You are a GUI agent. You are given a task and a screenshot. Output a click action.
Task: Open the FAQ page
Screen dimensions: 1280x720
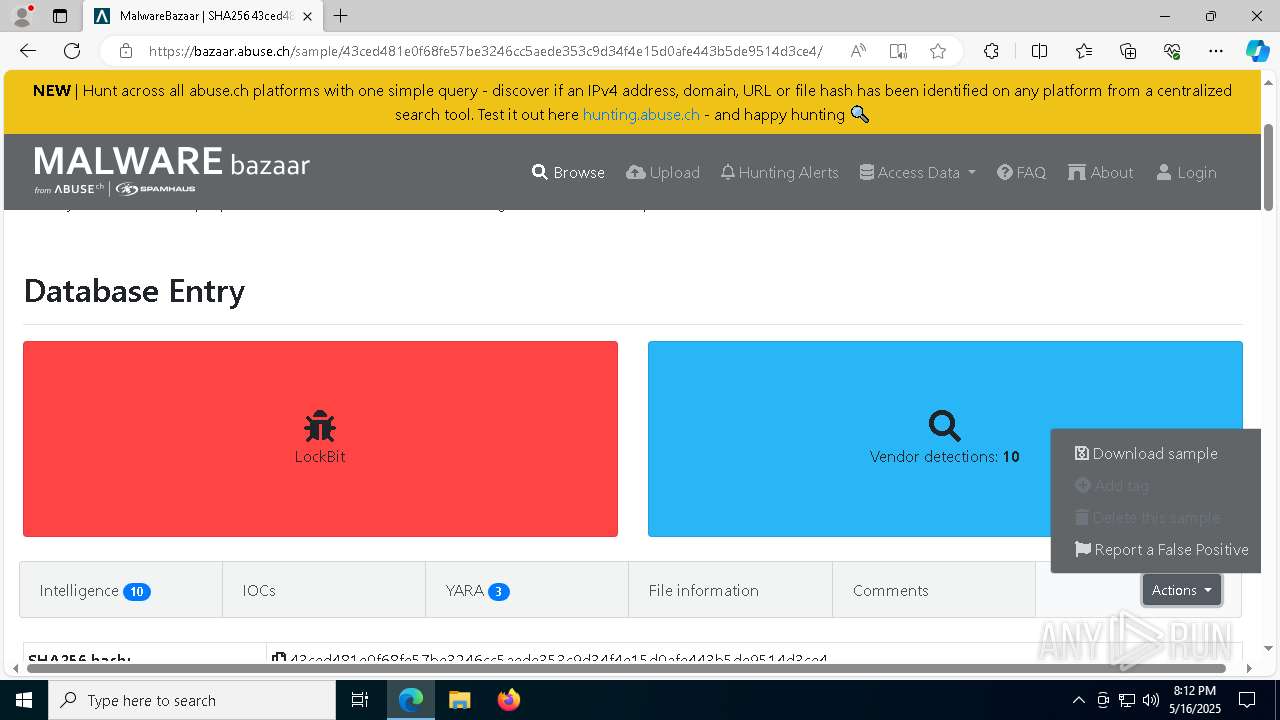(1021, 172)
